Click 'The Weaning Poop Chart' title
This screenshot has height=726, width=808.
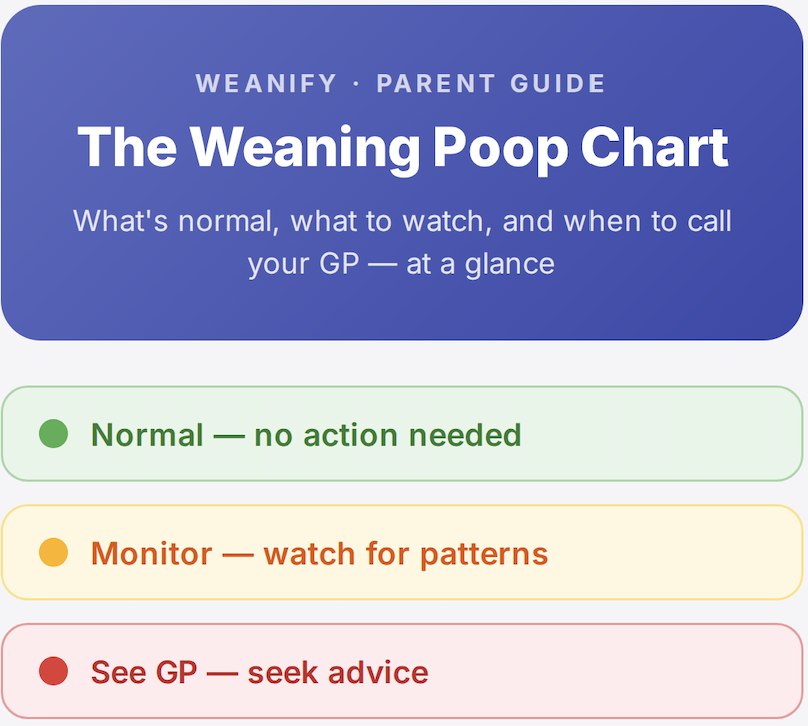click(x=402, y=148)
